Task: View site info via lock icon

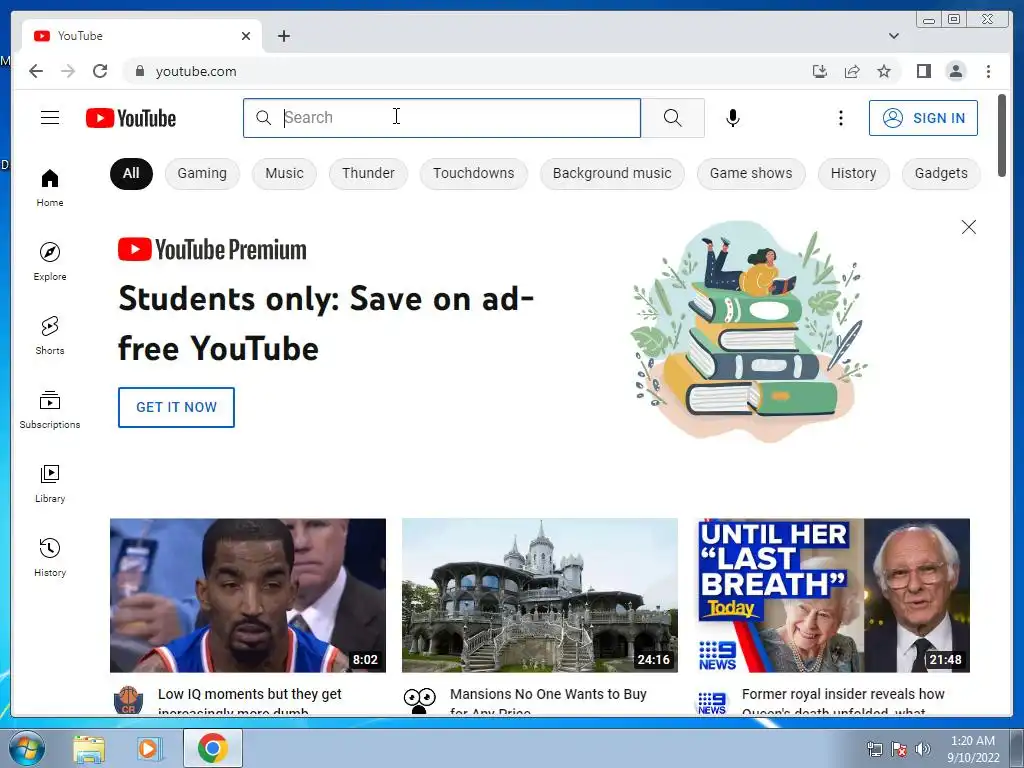Action: 139,71
